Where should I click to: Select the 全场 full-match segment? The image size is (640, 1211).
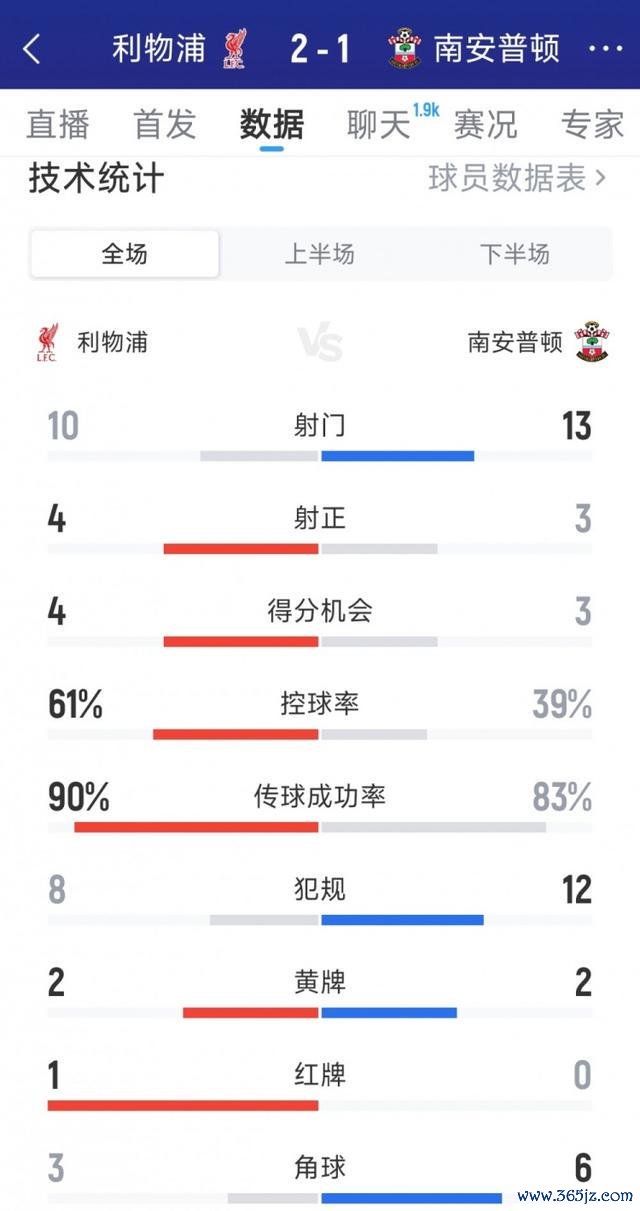[125, 254]
